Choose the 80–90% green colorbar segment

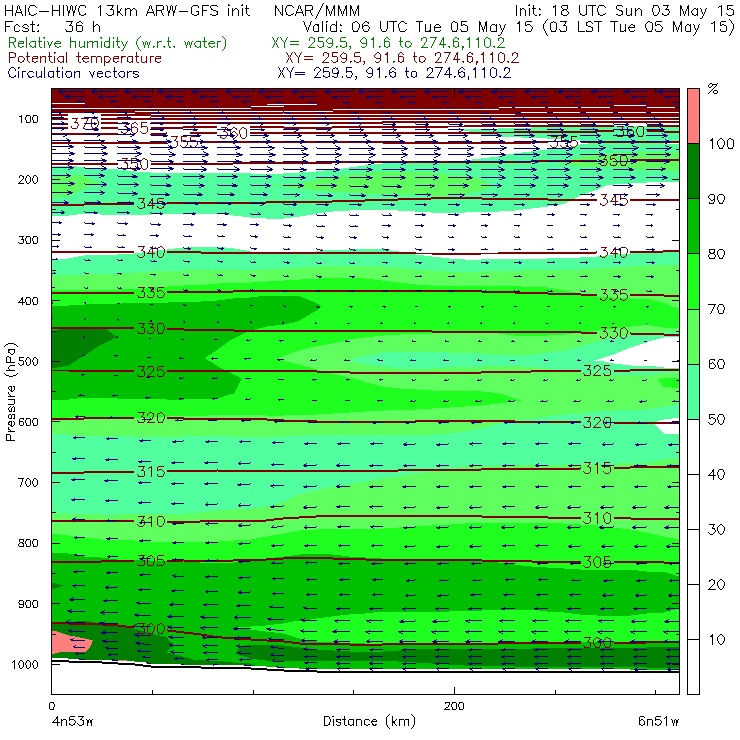693,226
